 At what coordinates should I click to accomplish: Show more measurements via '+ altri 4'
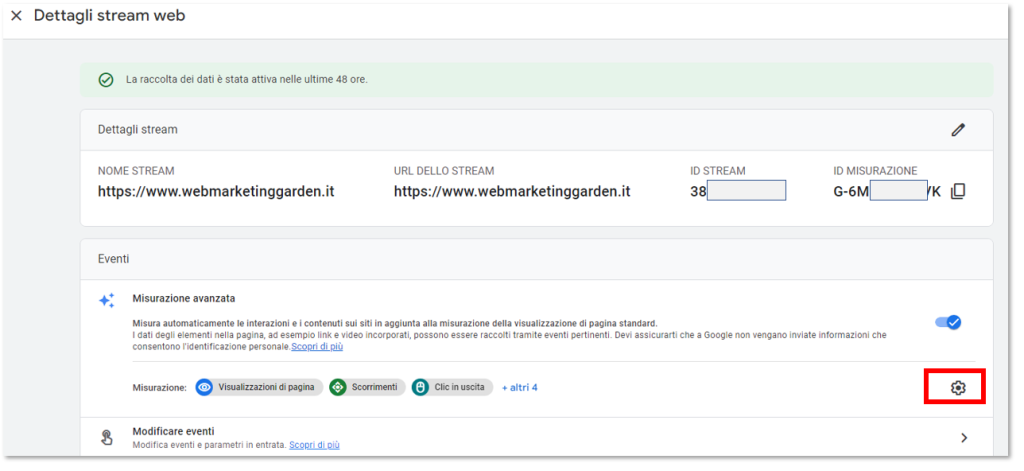pyautogui.click(x=519, y=387)
